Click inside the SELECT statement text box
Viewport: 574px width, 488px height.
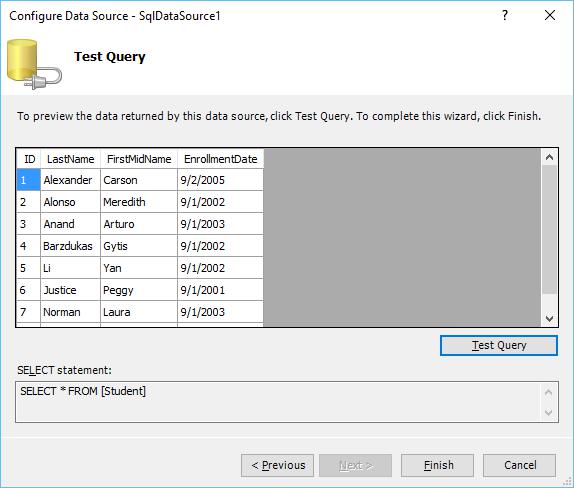coord(278,402)
